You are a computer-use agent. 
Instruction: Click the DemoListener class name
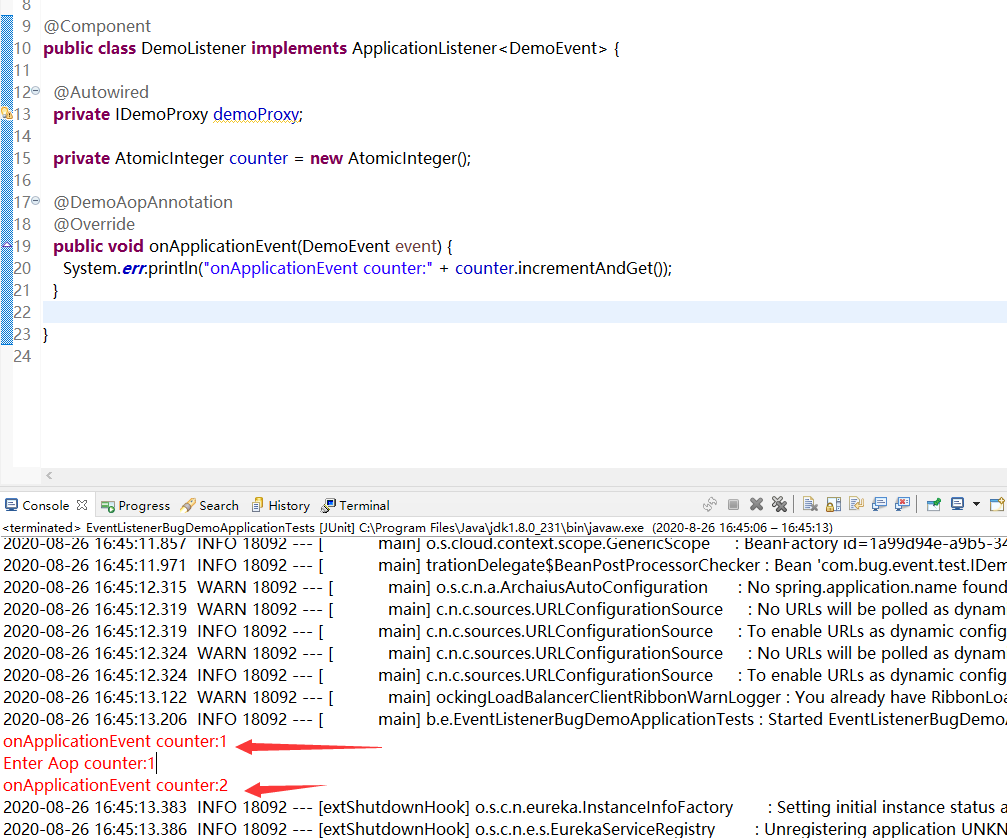pyautogui.click(x=193, y=48)
